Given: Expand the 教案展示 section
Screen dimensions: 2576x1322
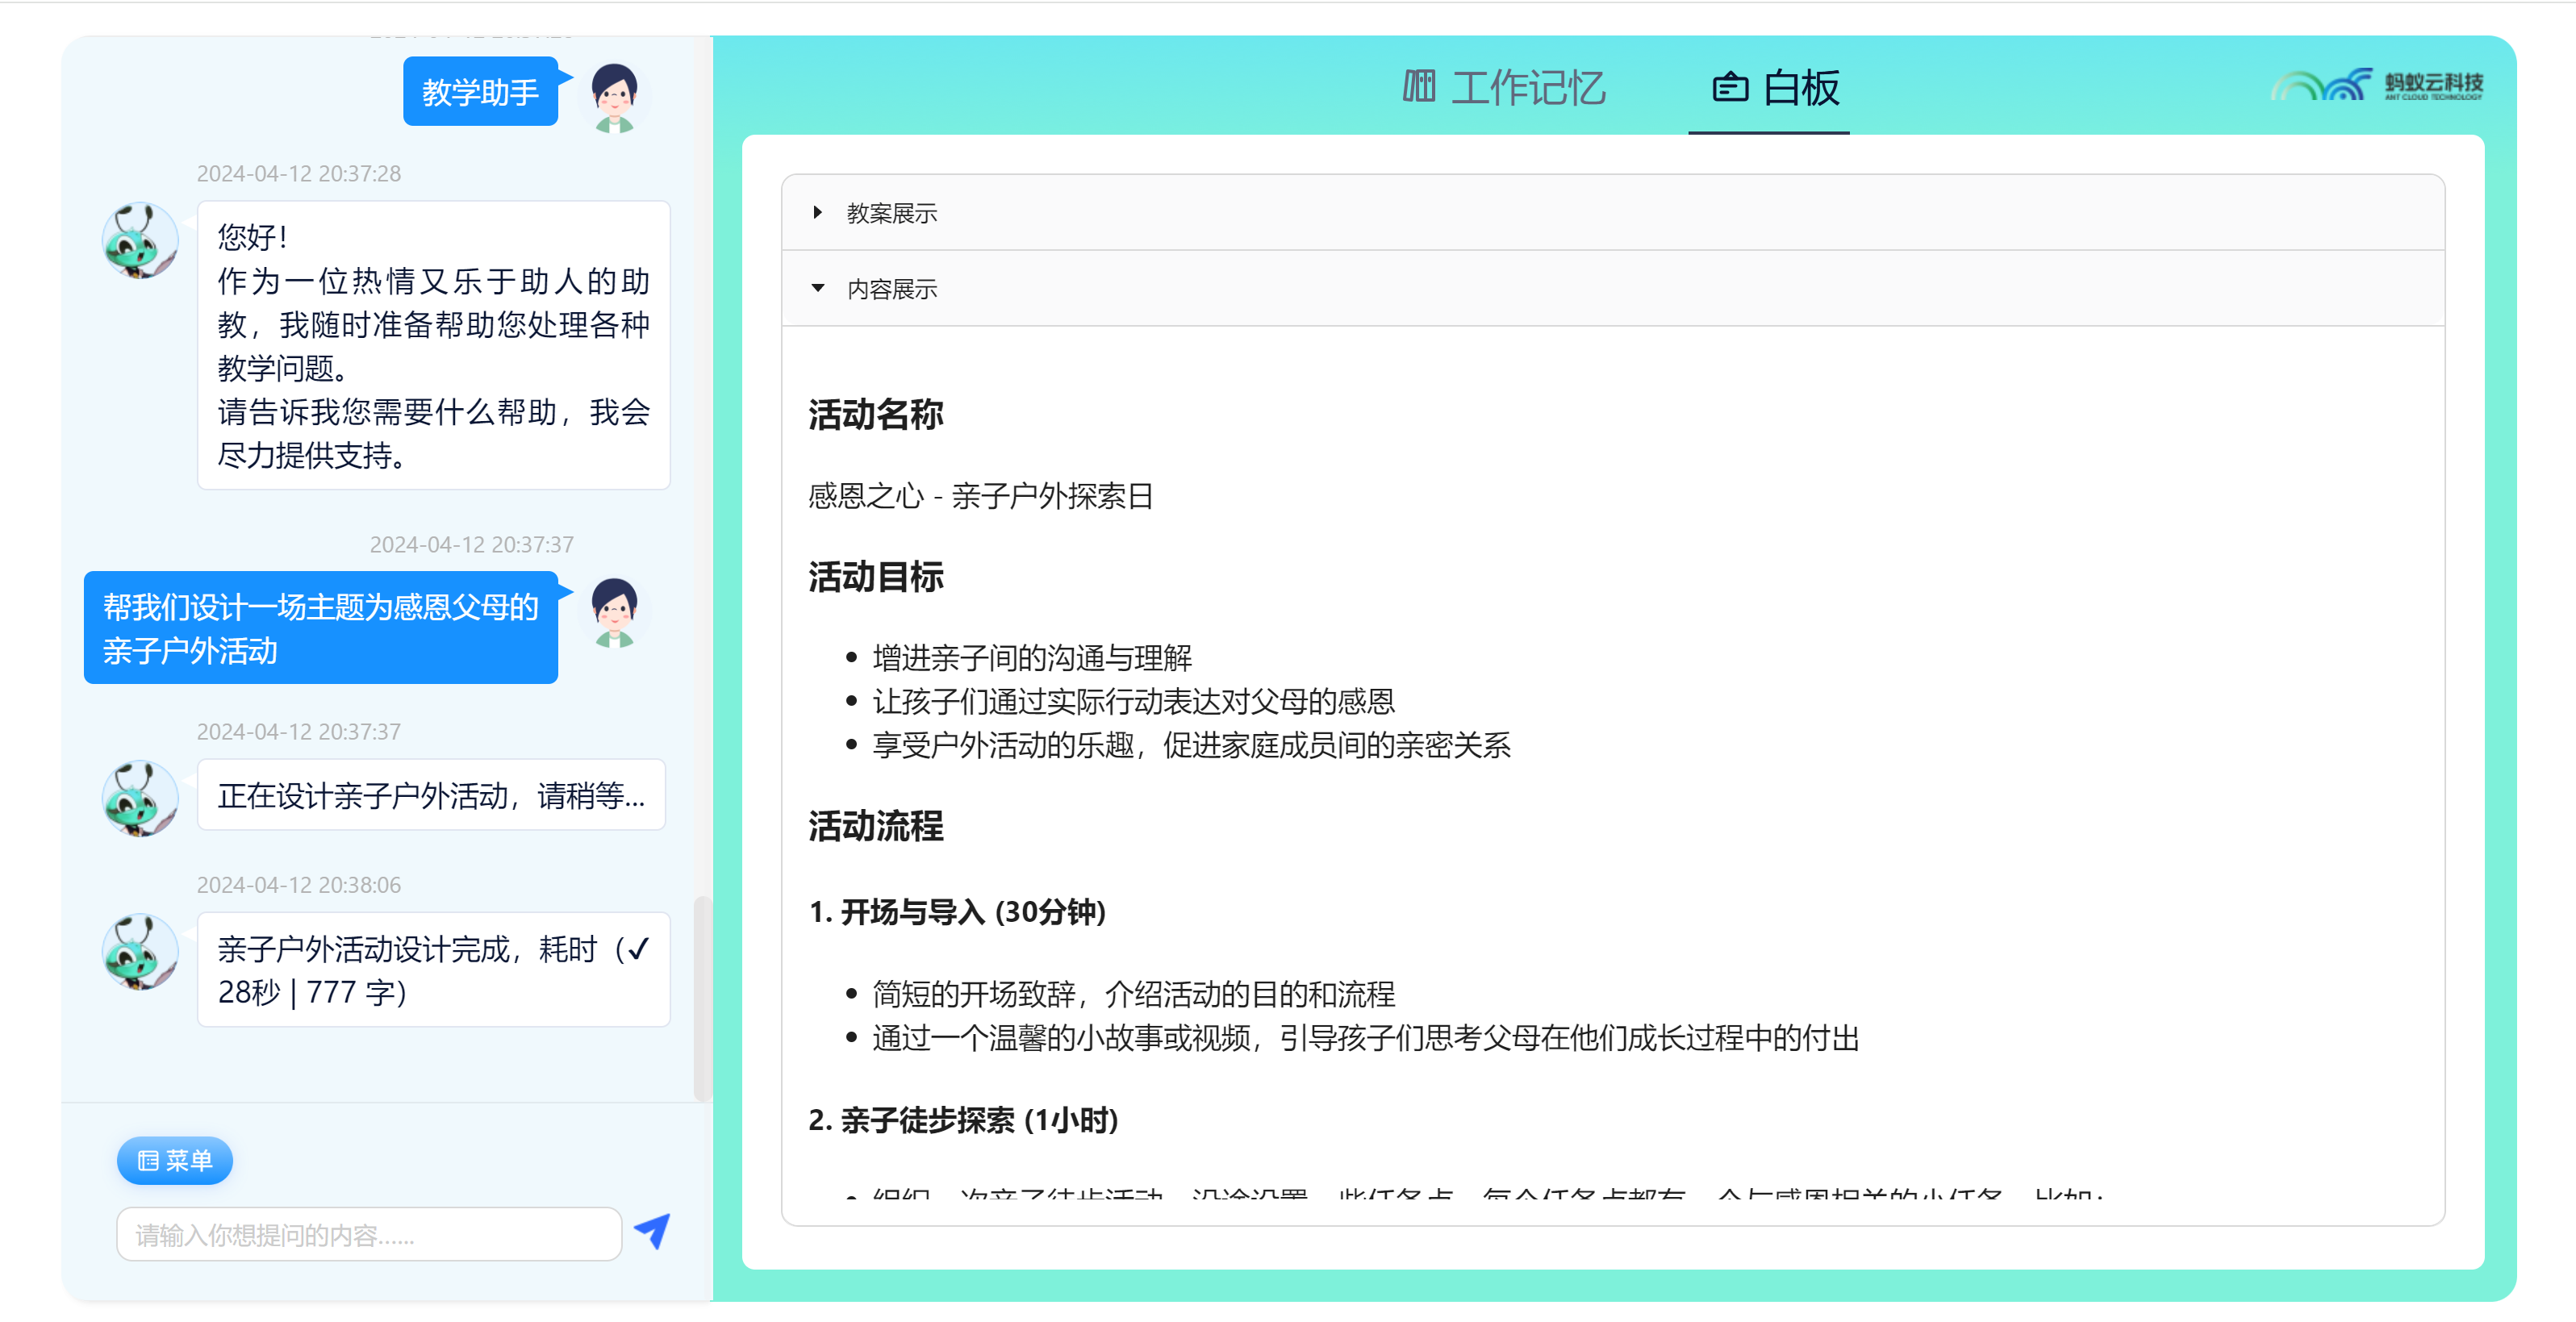Looking at the screenshot, I should click(1612, 212).
